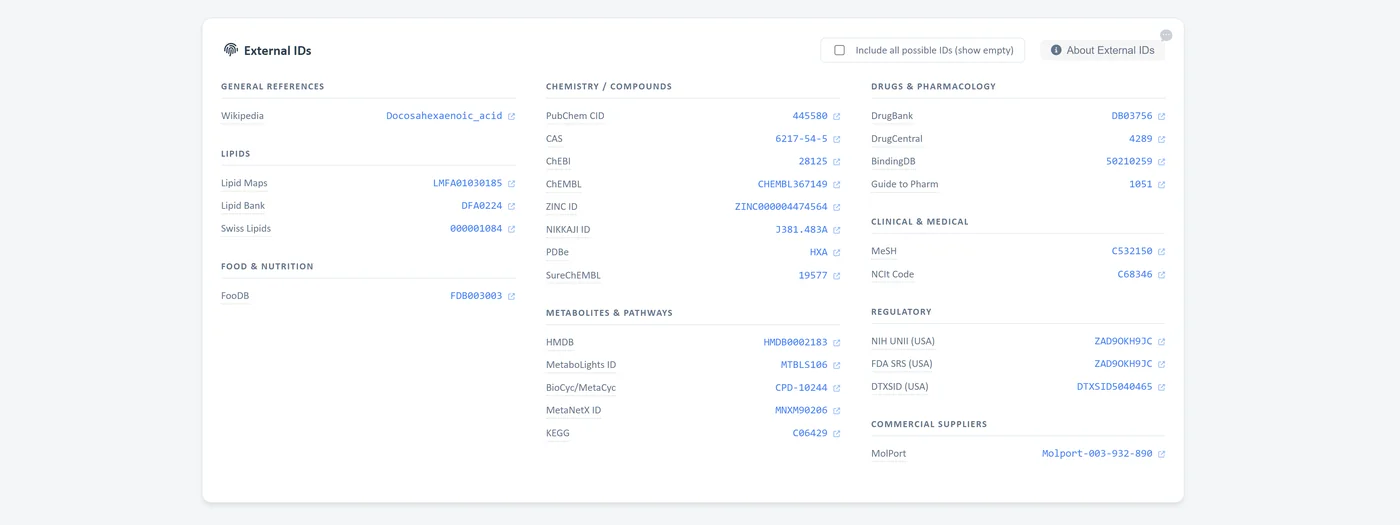Open HMDB entry HMDB0002183
Screen dimensions: 1400x525
[795, 342]
